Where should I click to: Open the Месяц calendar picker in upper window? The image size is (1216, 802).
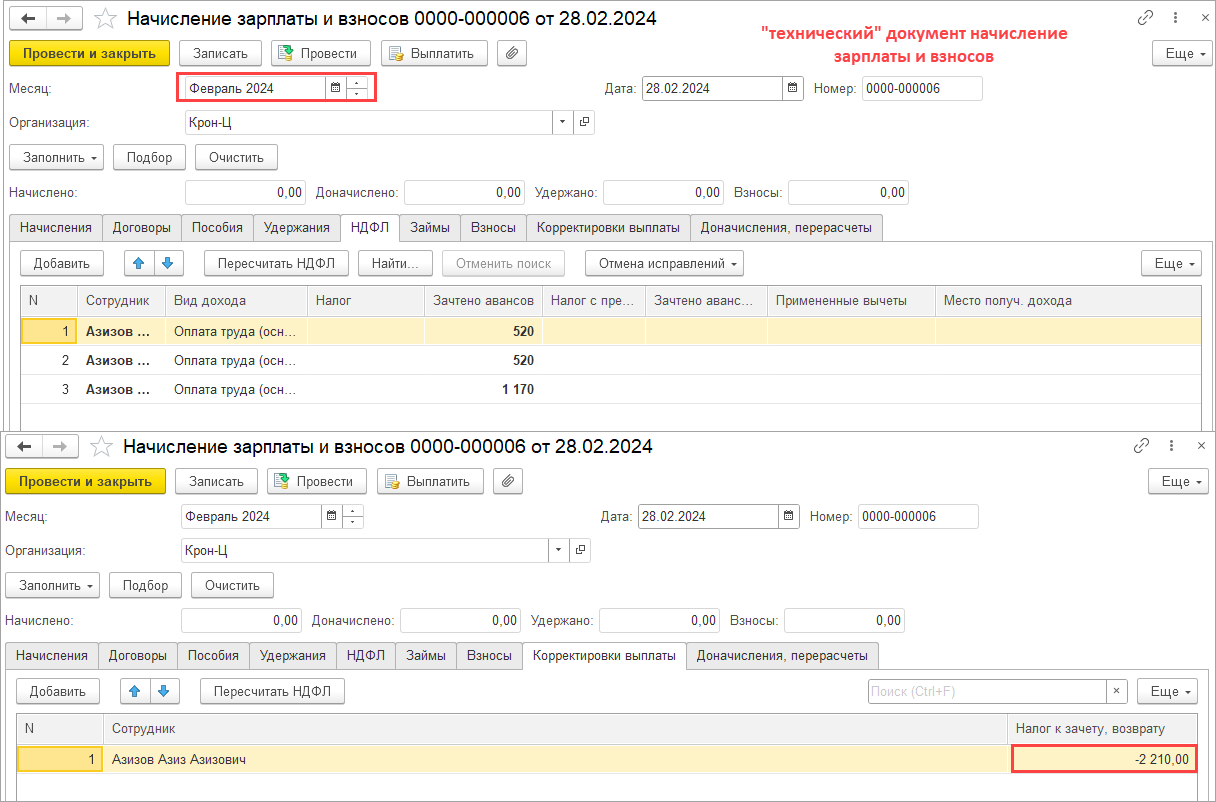336,88
